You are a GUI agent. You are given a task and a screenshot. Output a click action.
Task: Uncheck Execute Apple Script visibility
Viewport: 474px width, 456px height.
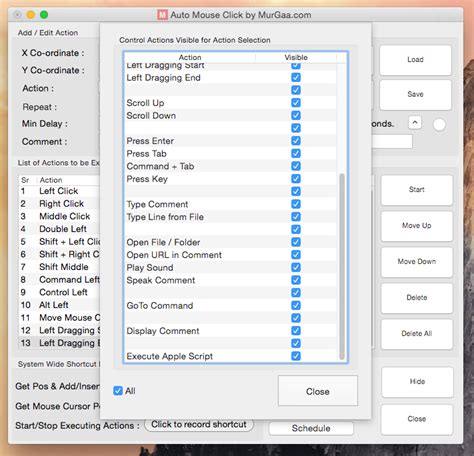296,356
